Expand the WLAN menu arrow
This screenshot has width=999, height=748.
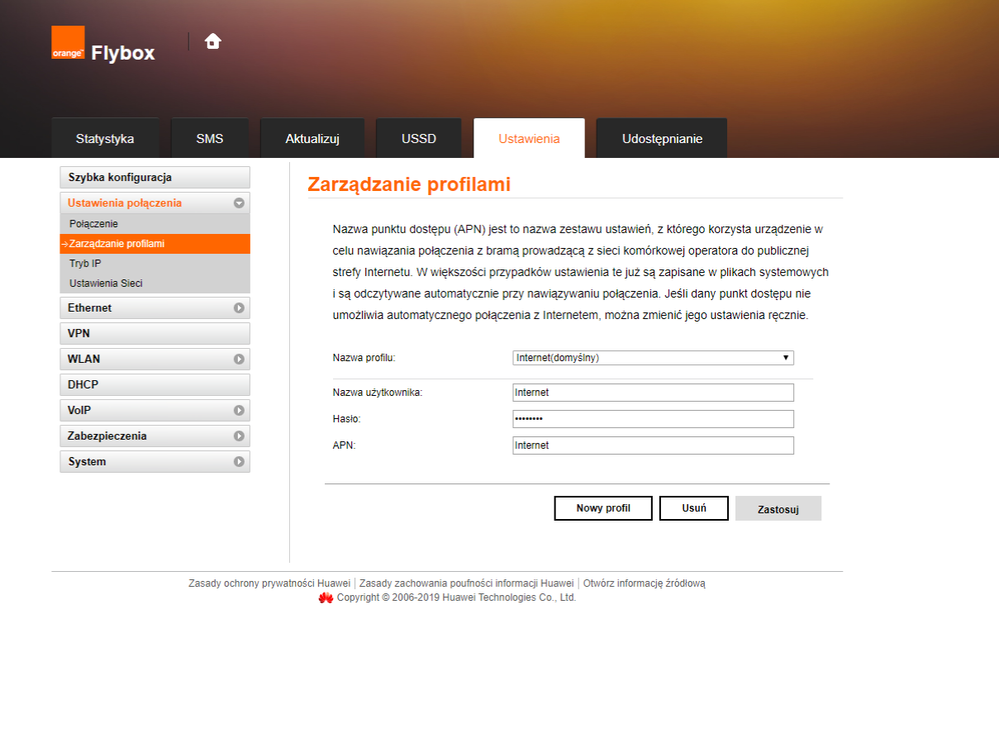[x=239, y=359]
